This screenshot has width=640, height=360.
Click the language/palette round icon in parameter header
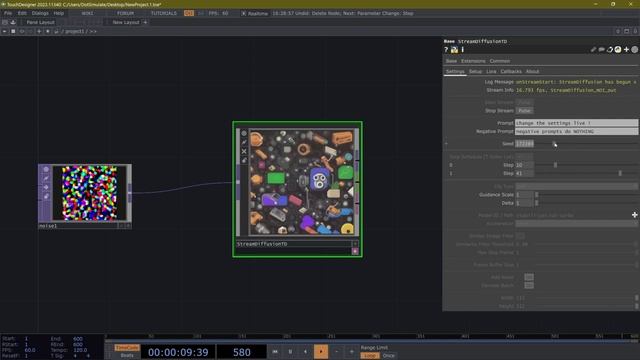618,50
